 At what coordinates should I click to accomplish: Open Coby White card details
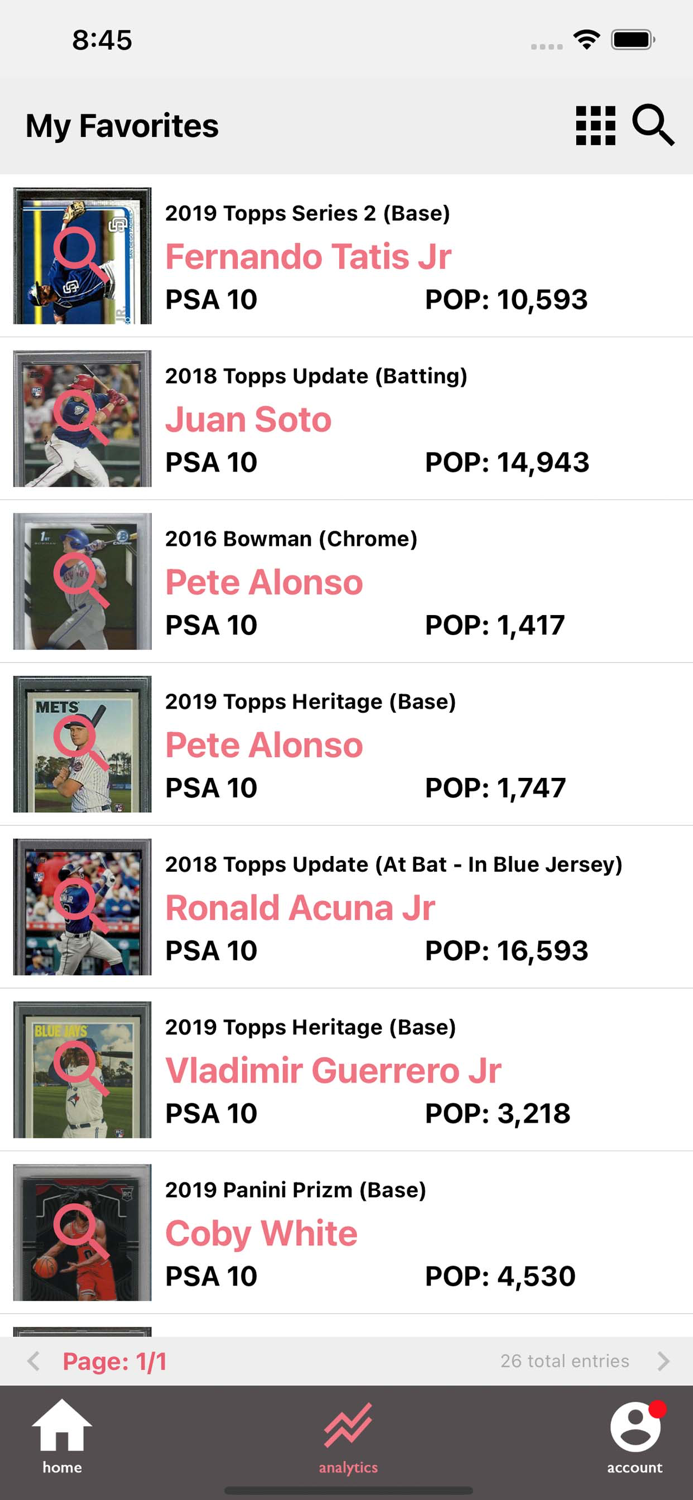click(261, 1234)
